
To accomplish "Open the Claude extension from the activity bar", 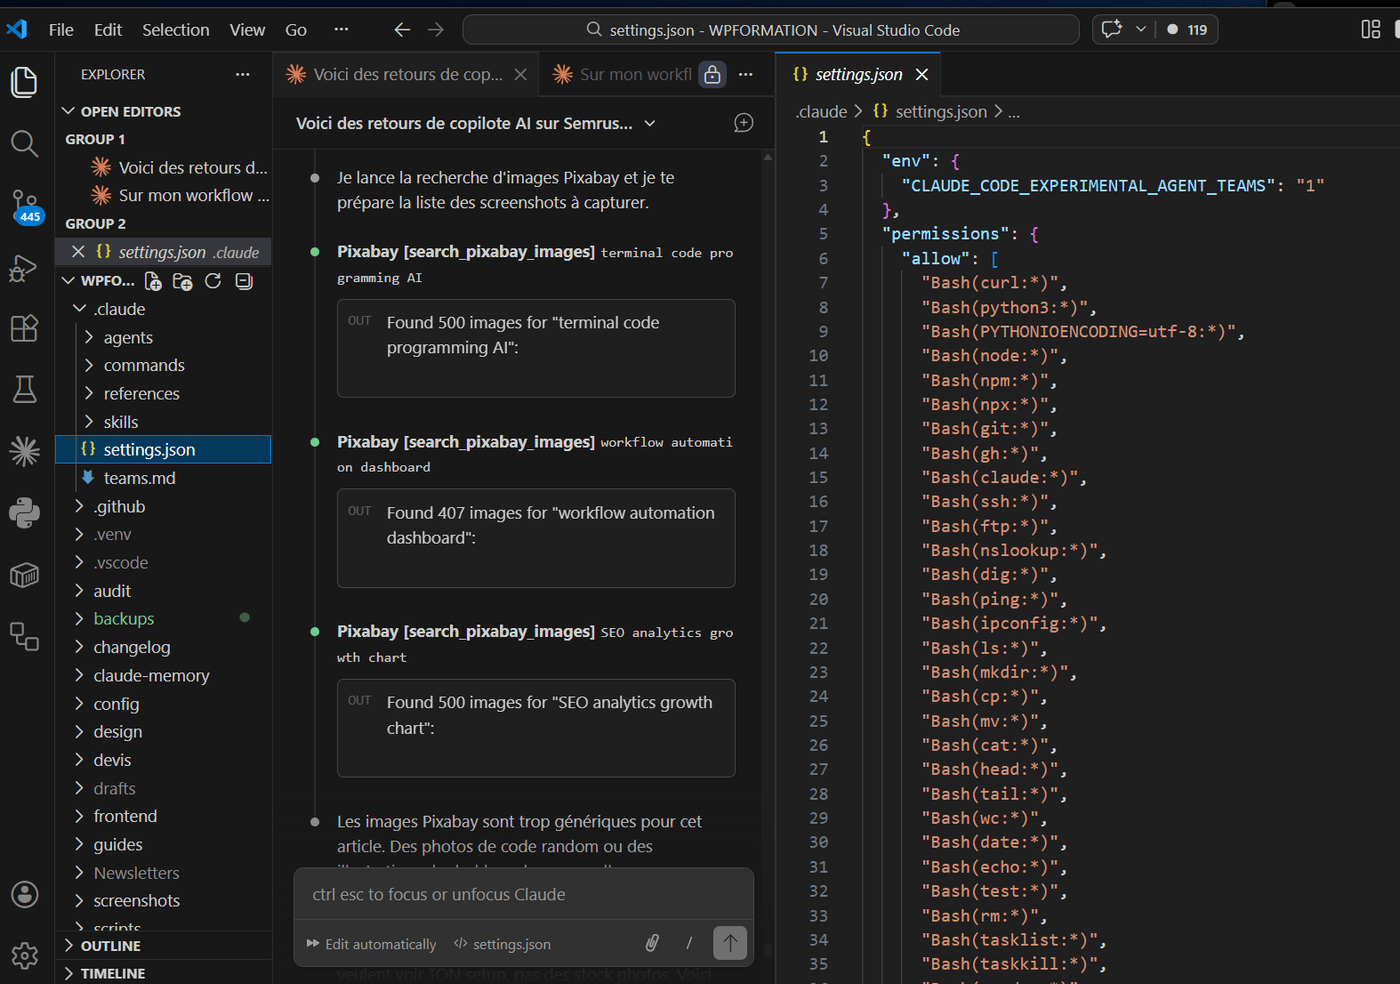I will pyautogui.click(x=24, y=451).
